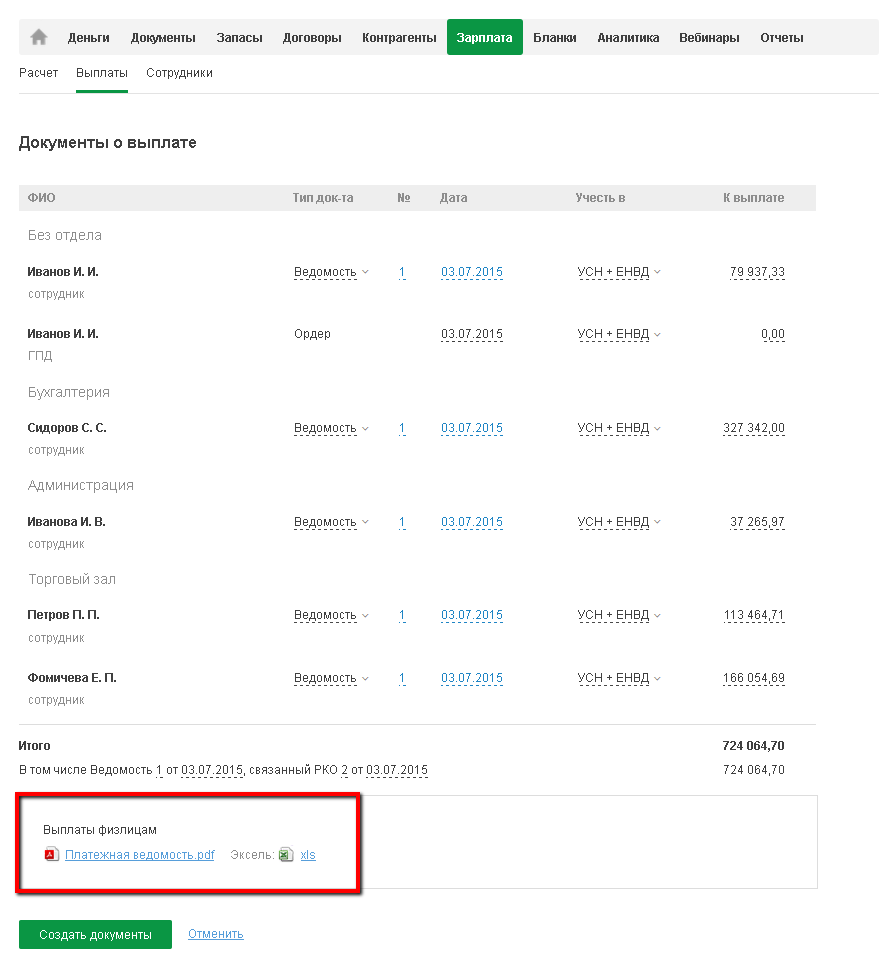Image resolution: width=887 pixels, height=961 pixels.
Task: Open УСН + ЕНВД dropdown for Петров П. П.
Action: point(619,615)
